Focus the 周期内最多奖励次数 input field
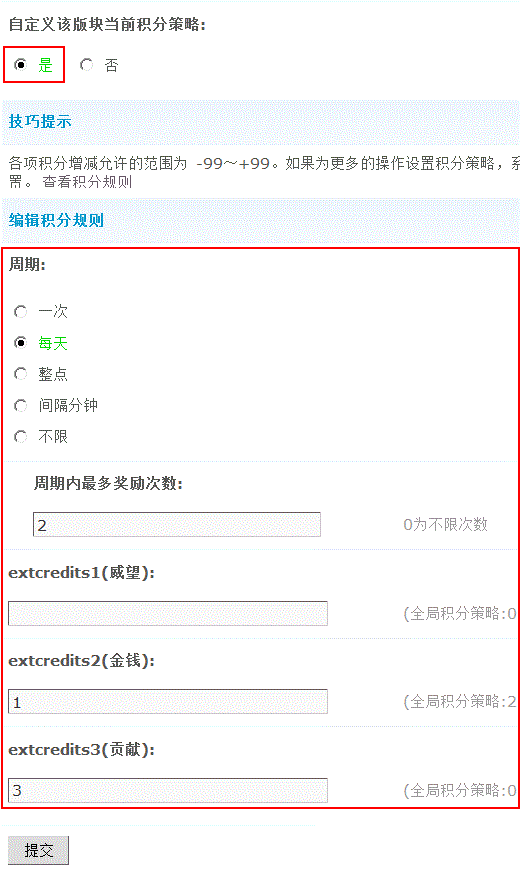The width and height of the screenshot is (520, 871). 177,524
